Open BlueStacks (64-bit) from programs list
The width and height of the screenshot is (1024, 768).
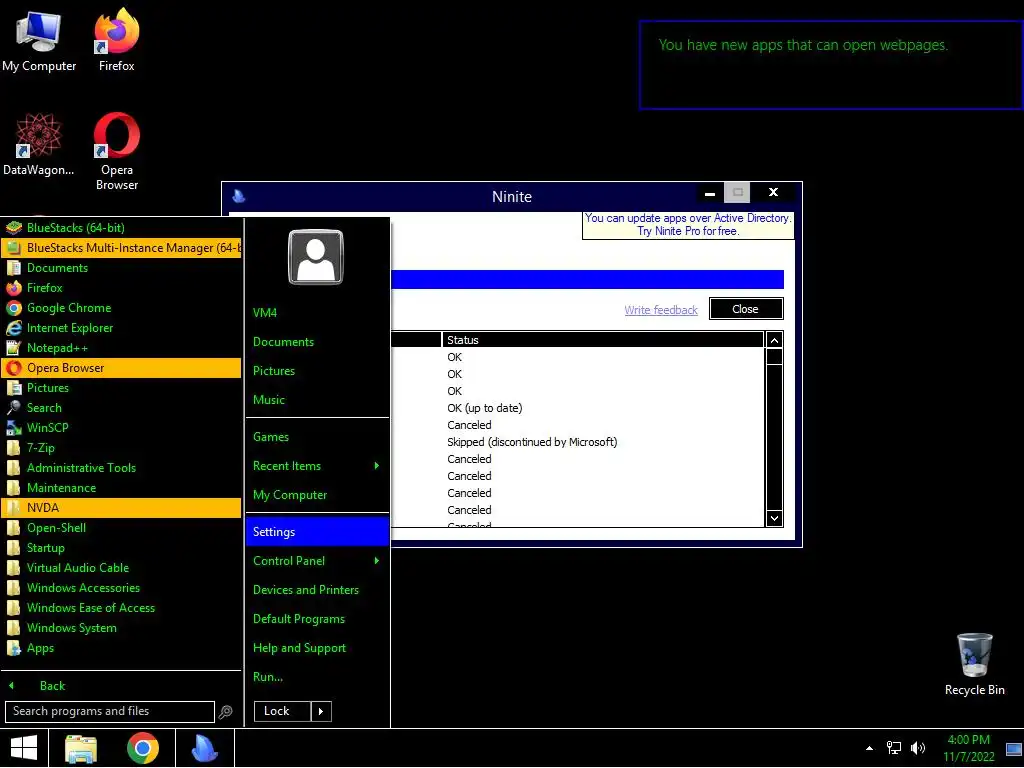pyautogui.click(x=121, y=228)
